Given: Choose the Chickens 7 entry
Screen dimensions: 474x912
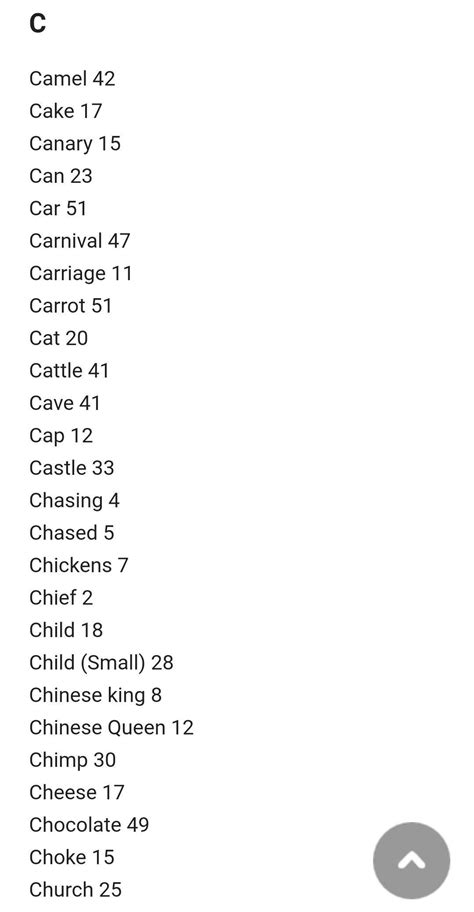Looking at the screenshot, I should [x=79, y=565].
